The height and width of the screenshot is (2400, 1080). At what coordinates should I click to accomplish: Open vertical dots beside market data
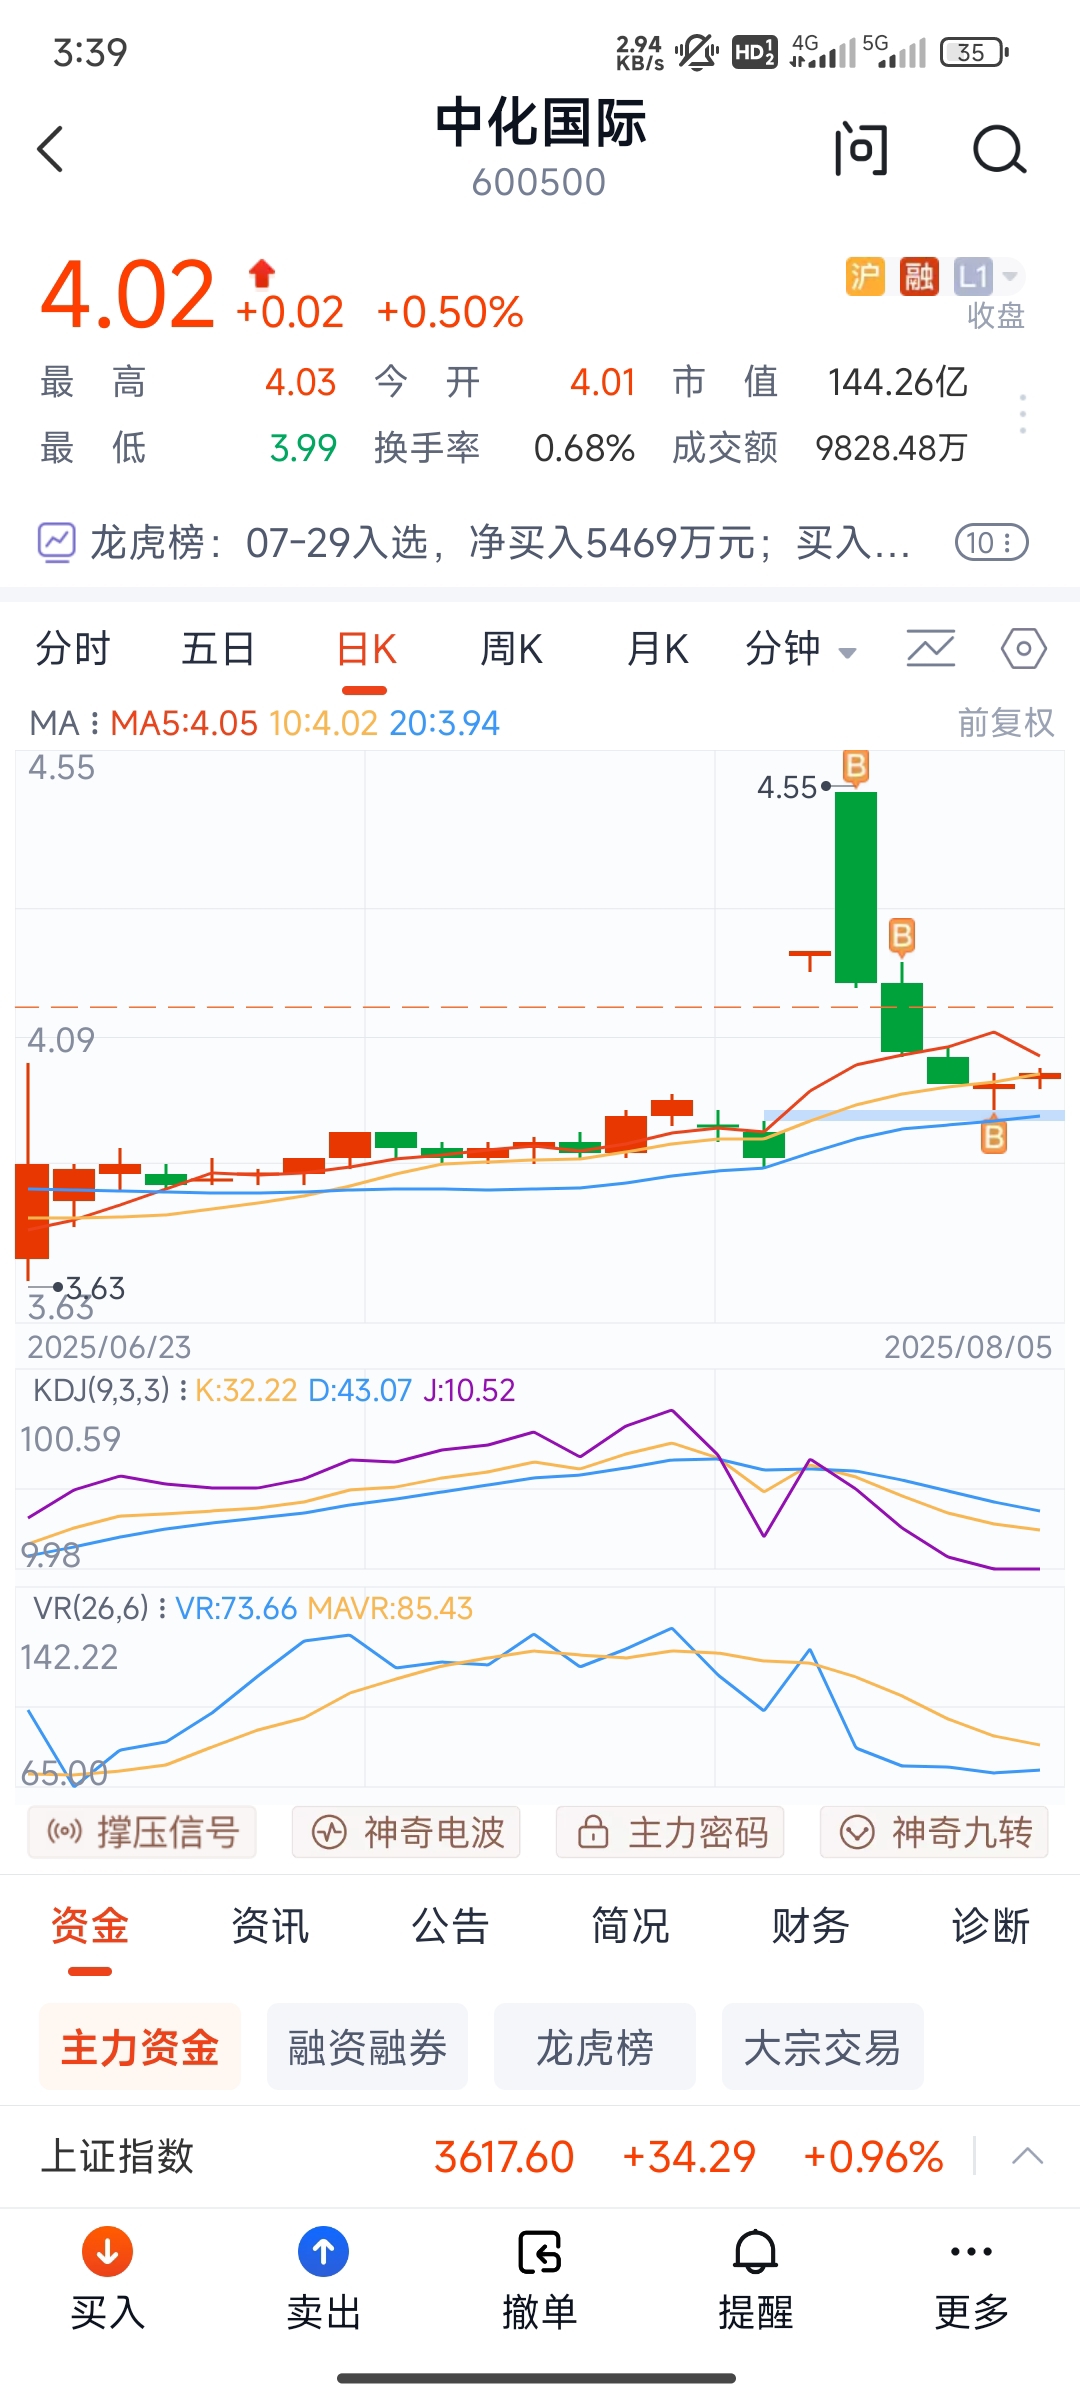pyautogui.click(x=1022, y=414)
